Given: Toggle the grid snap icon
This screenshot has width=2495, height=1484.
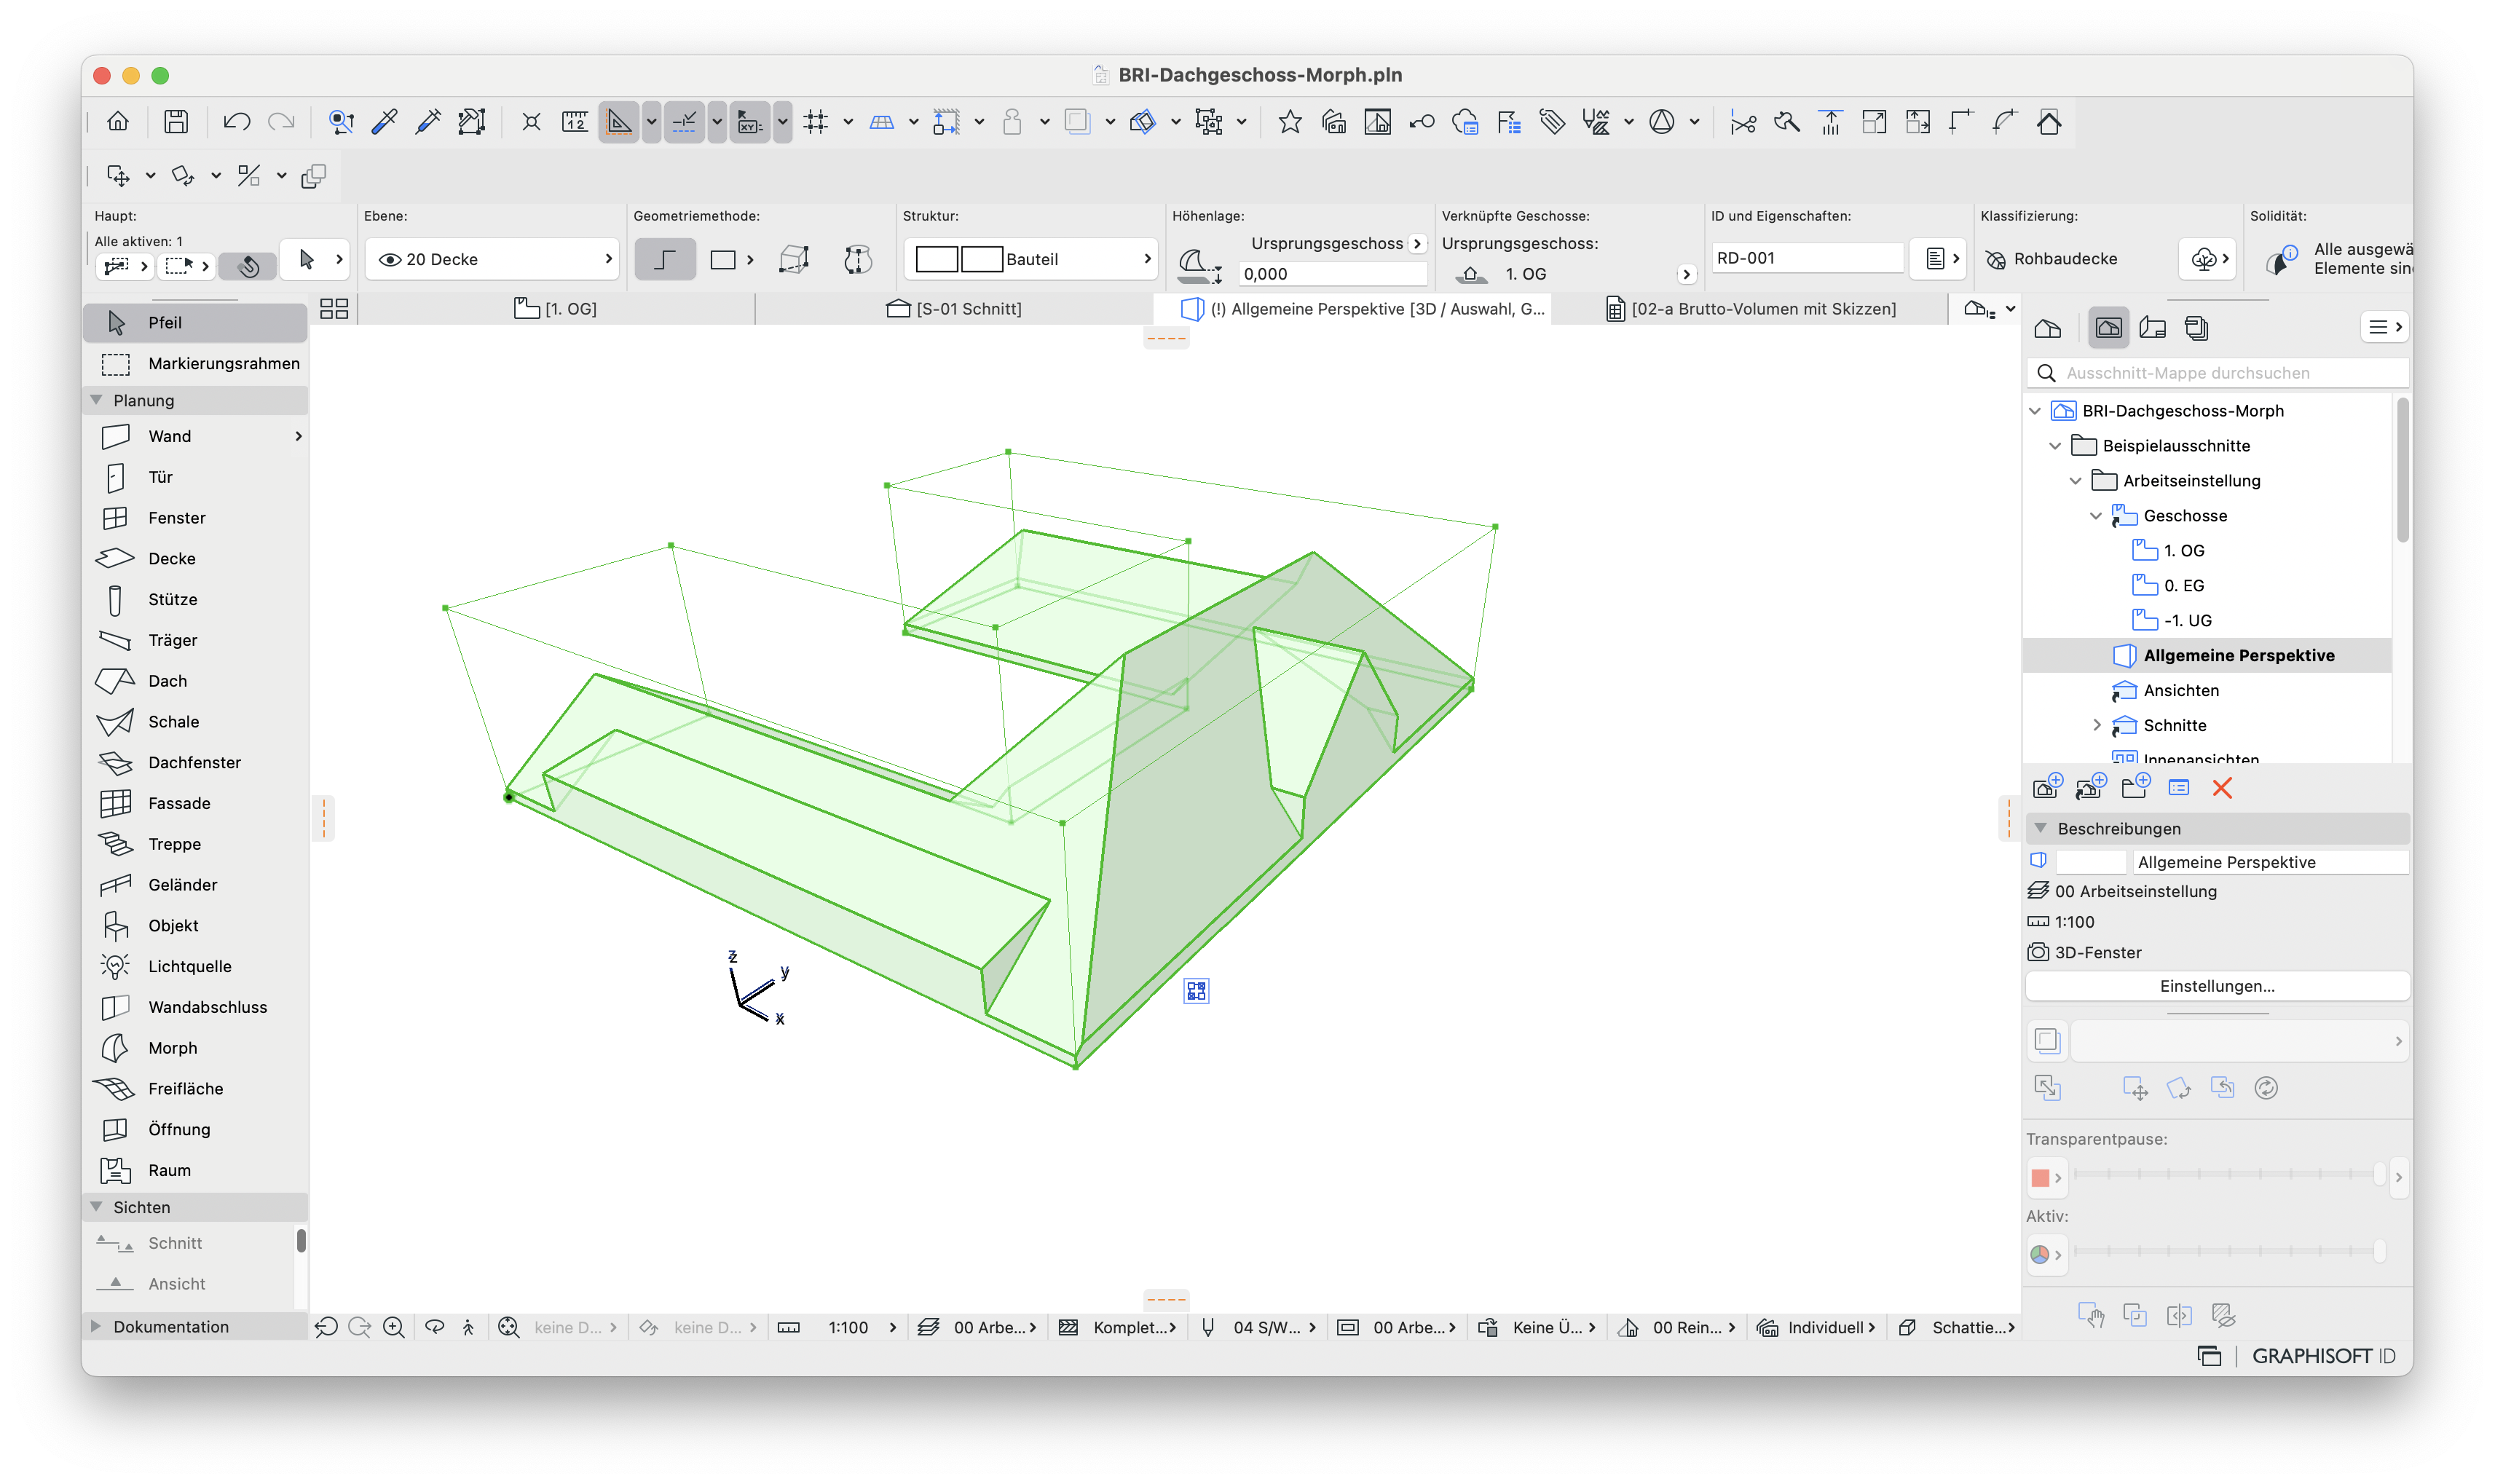Looking at the screenshot, I should (816, 122).
